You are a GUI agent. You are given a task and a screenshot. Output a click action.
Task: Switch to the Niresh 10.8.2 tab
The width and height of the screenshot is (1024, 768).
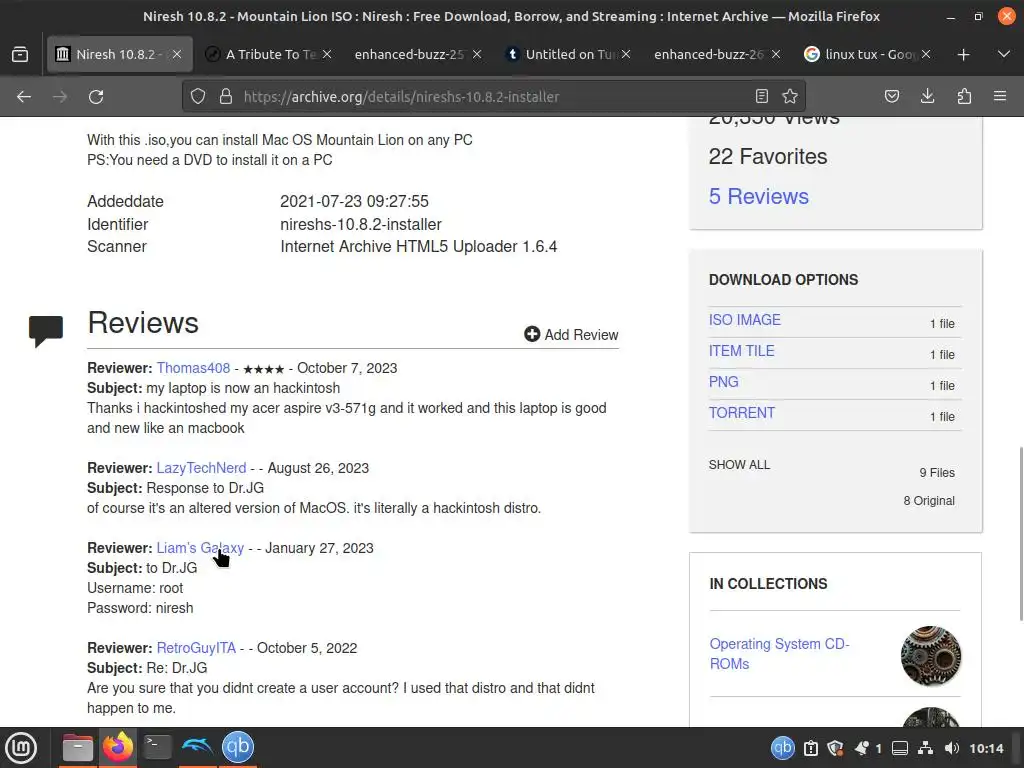click(x=120, y=54)
